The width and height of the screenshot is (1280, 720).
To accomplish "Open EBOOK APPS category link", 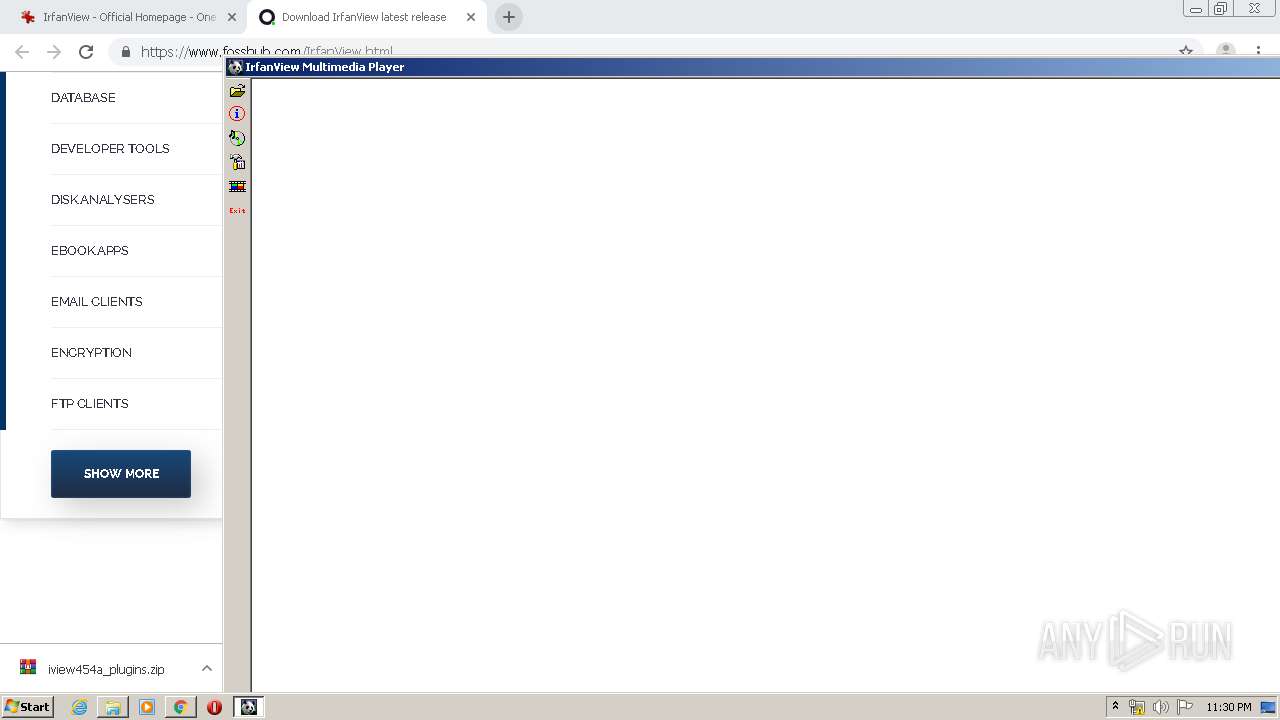I will coord(90,251).
